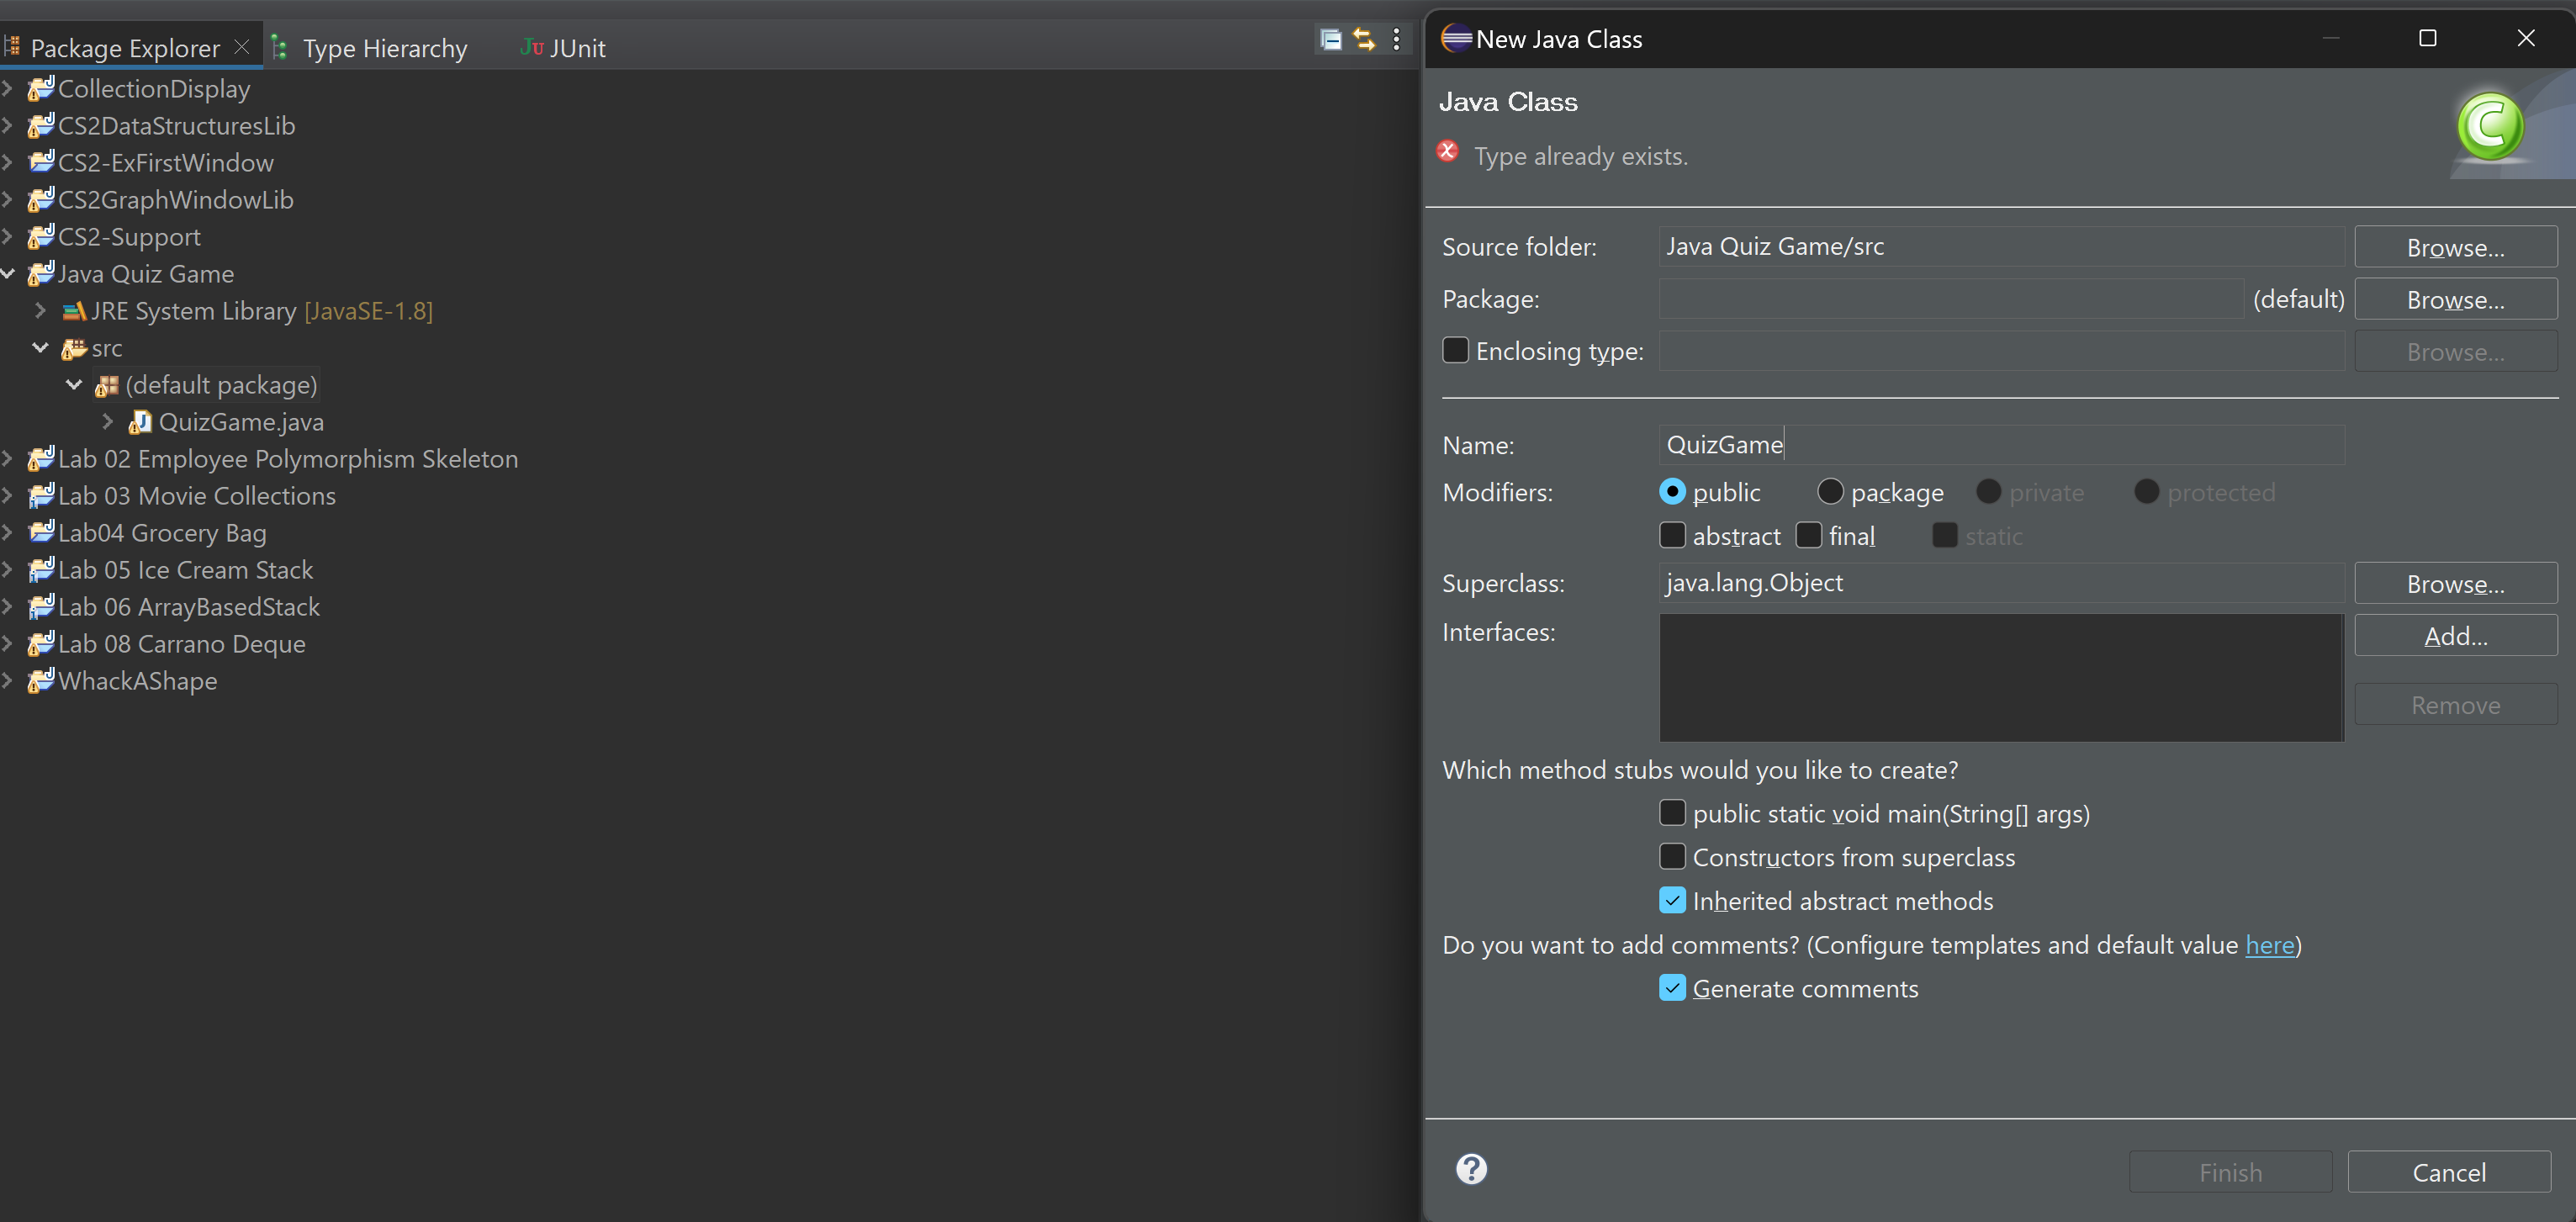Click the Lab04 Grocery Bag project icon

[x=41, y=532]
